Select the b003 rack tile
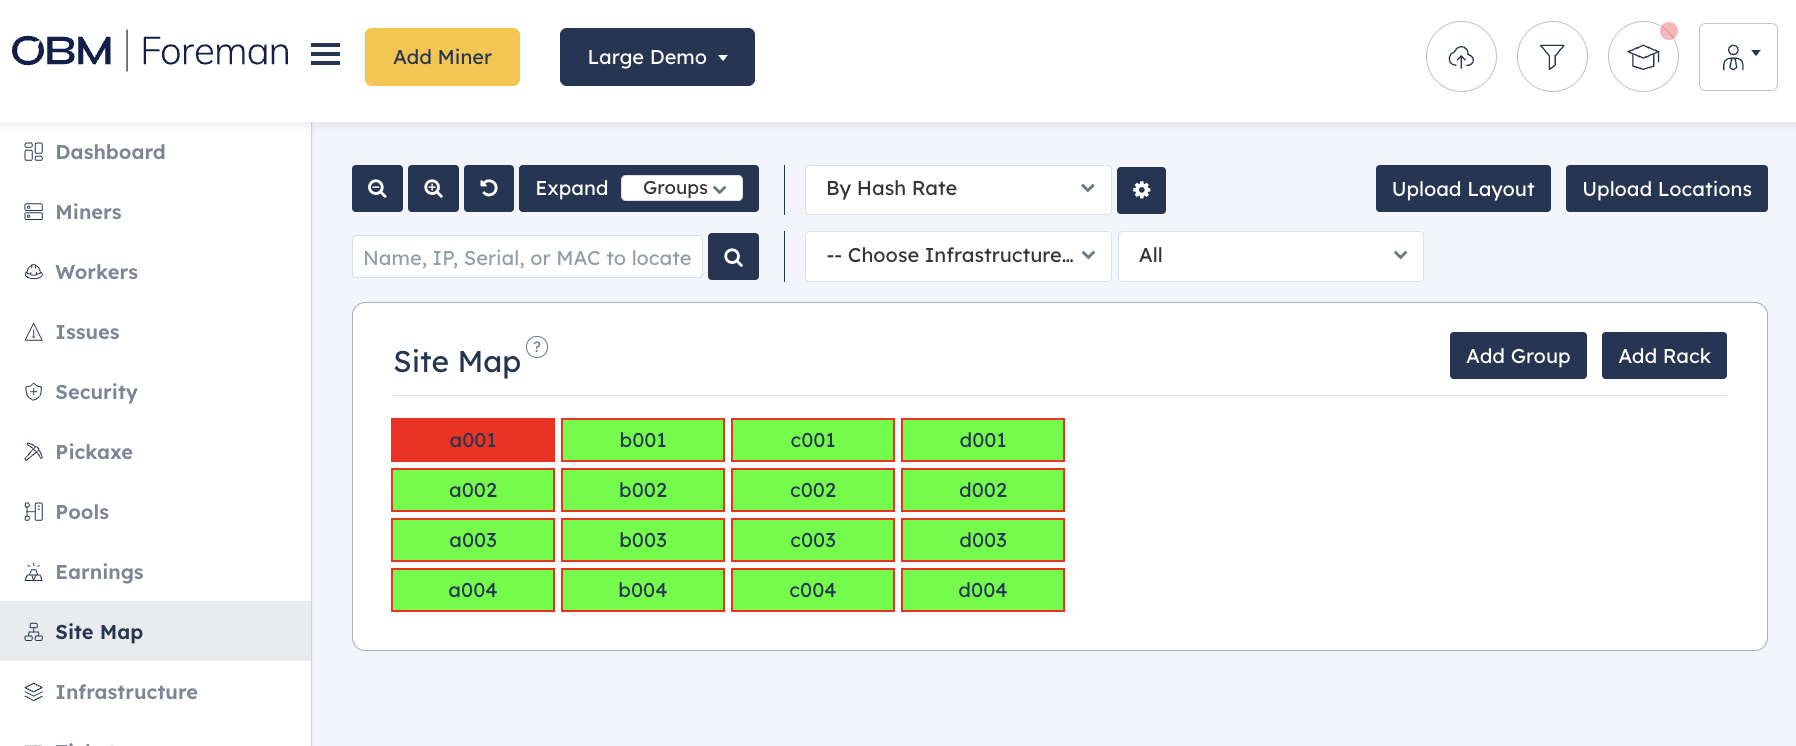Viewport: 1796px width, 746px height. point(643,540)
